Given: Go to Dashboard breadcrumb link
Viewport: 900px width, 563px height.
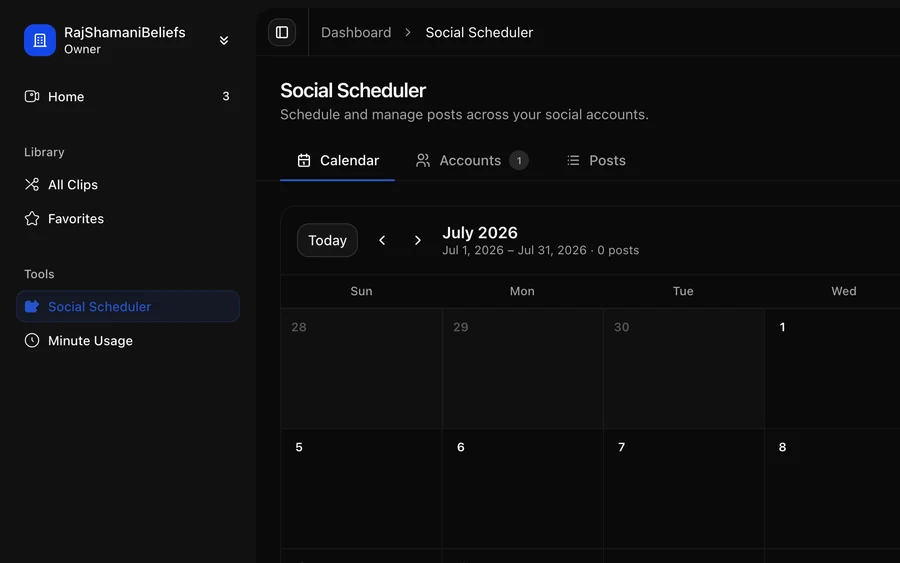Looking at the screenshot, I should click(x=356, y=33).
